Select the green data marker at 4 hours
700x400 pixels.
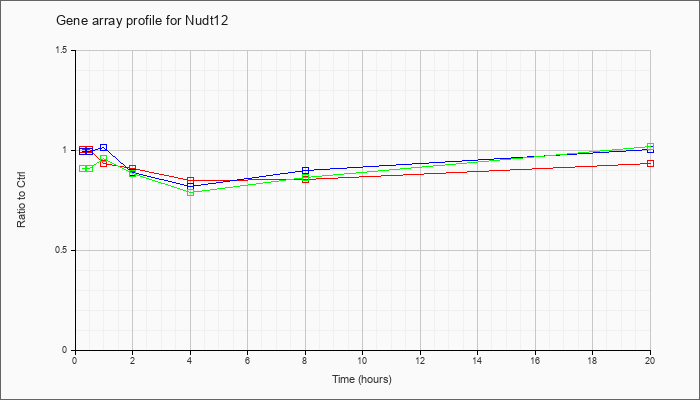190,192
